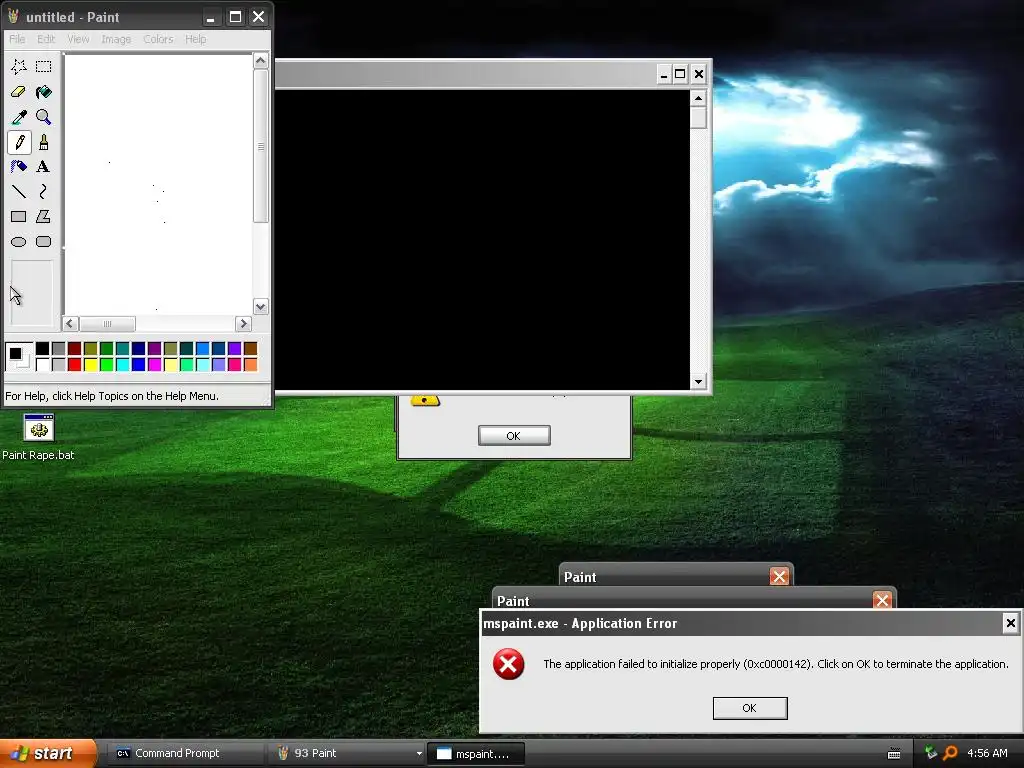Select the Polygon shape tool
The height and width of the screenshot is (768, 1024).
pos(43,217)
